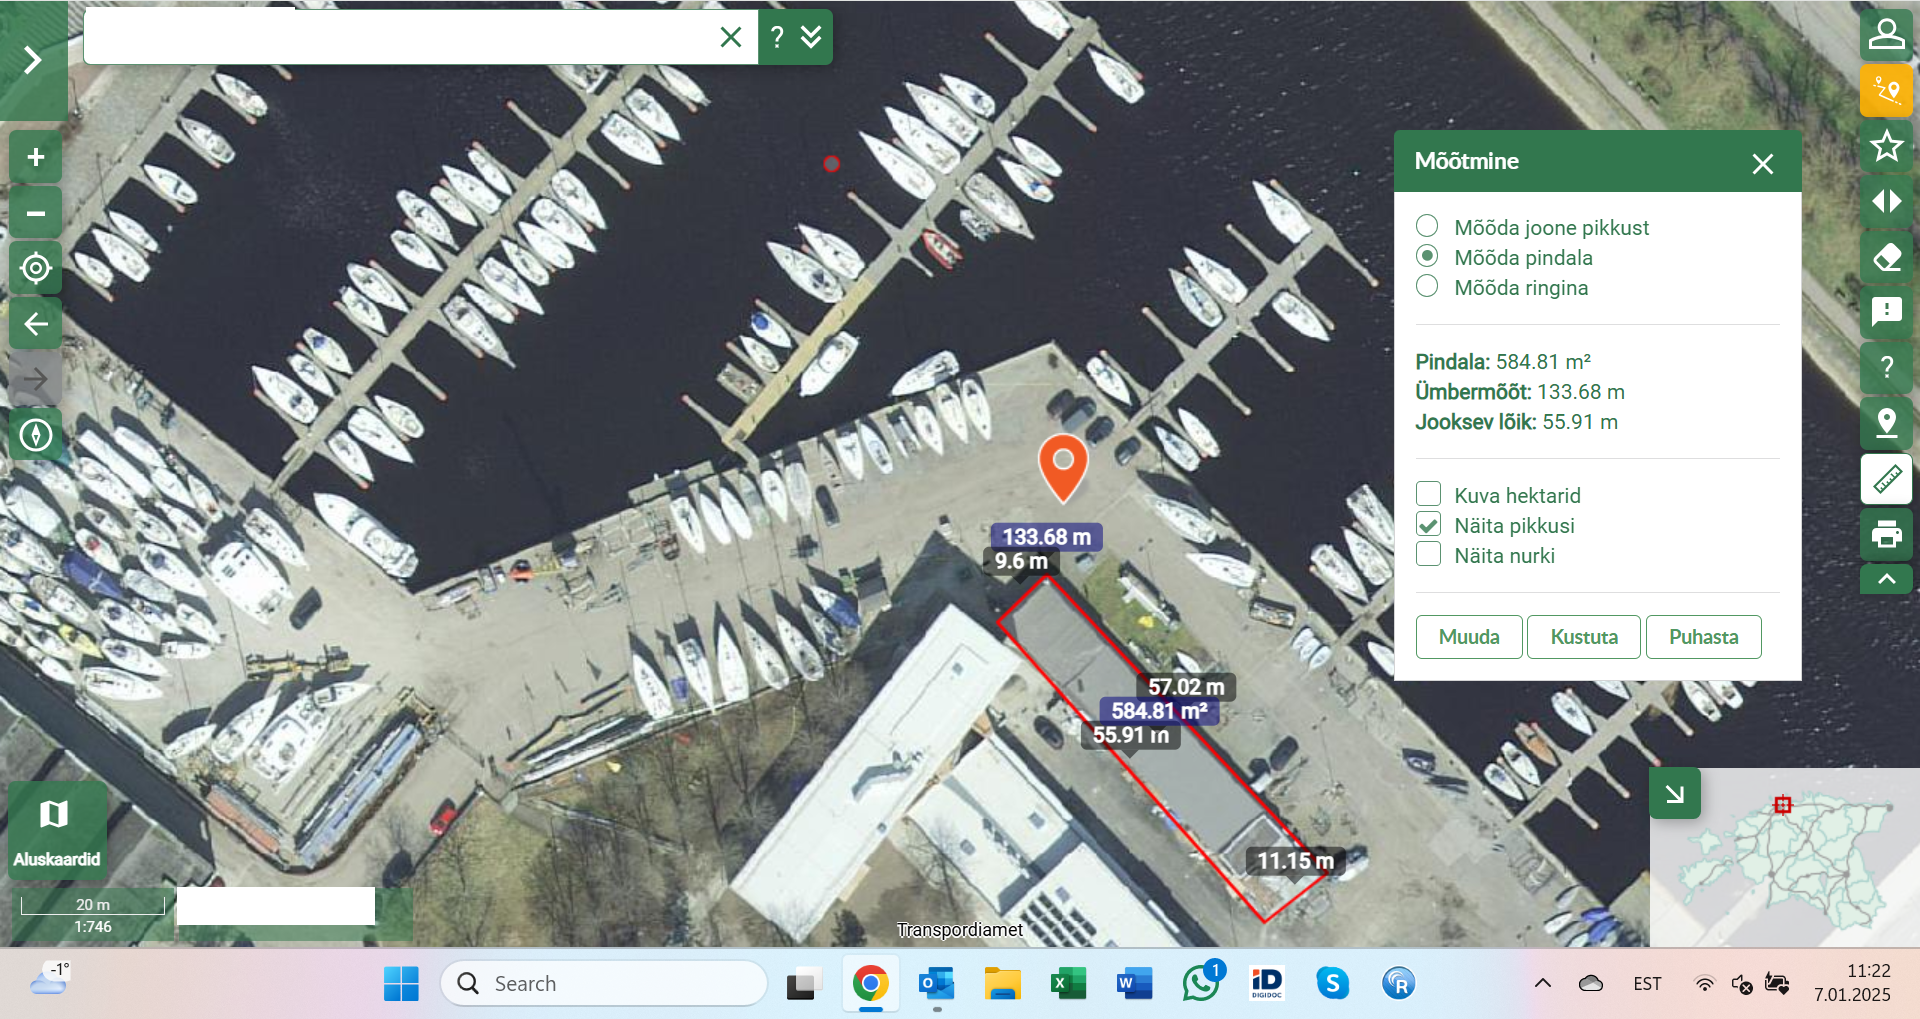Image resolution: width=1920 pixels, height=1019 pixels.
Task: Select the eraser tool in the right toolbar
Action: (1886, 257)
